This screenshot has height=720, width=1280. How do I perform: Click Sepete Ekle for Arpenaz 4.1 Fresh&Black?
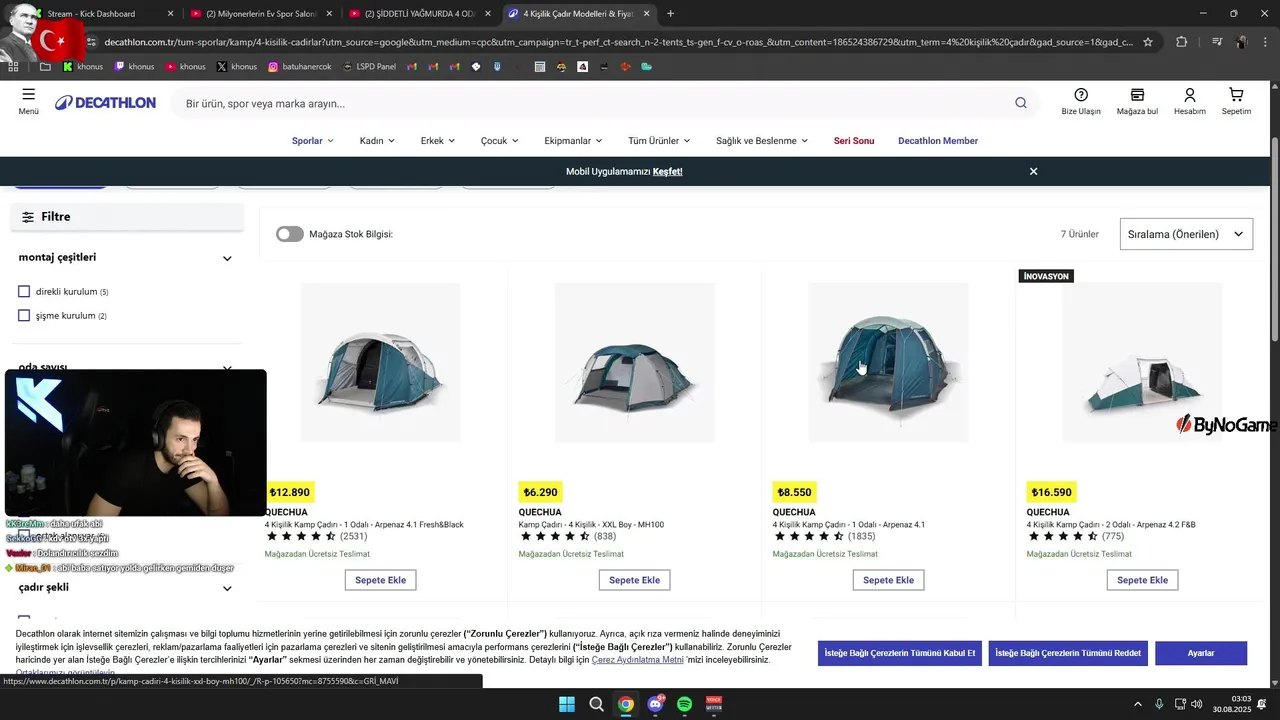coord(380,580)
